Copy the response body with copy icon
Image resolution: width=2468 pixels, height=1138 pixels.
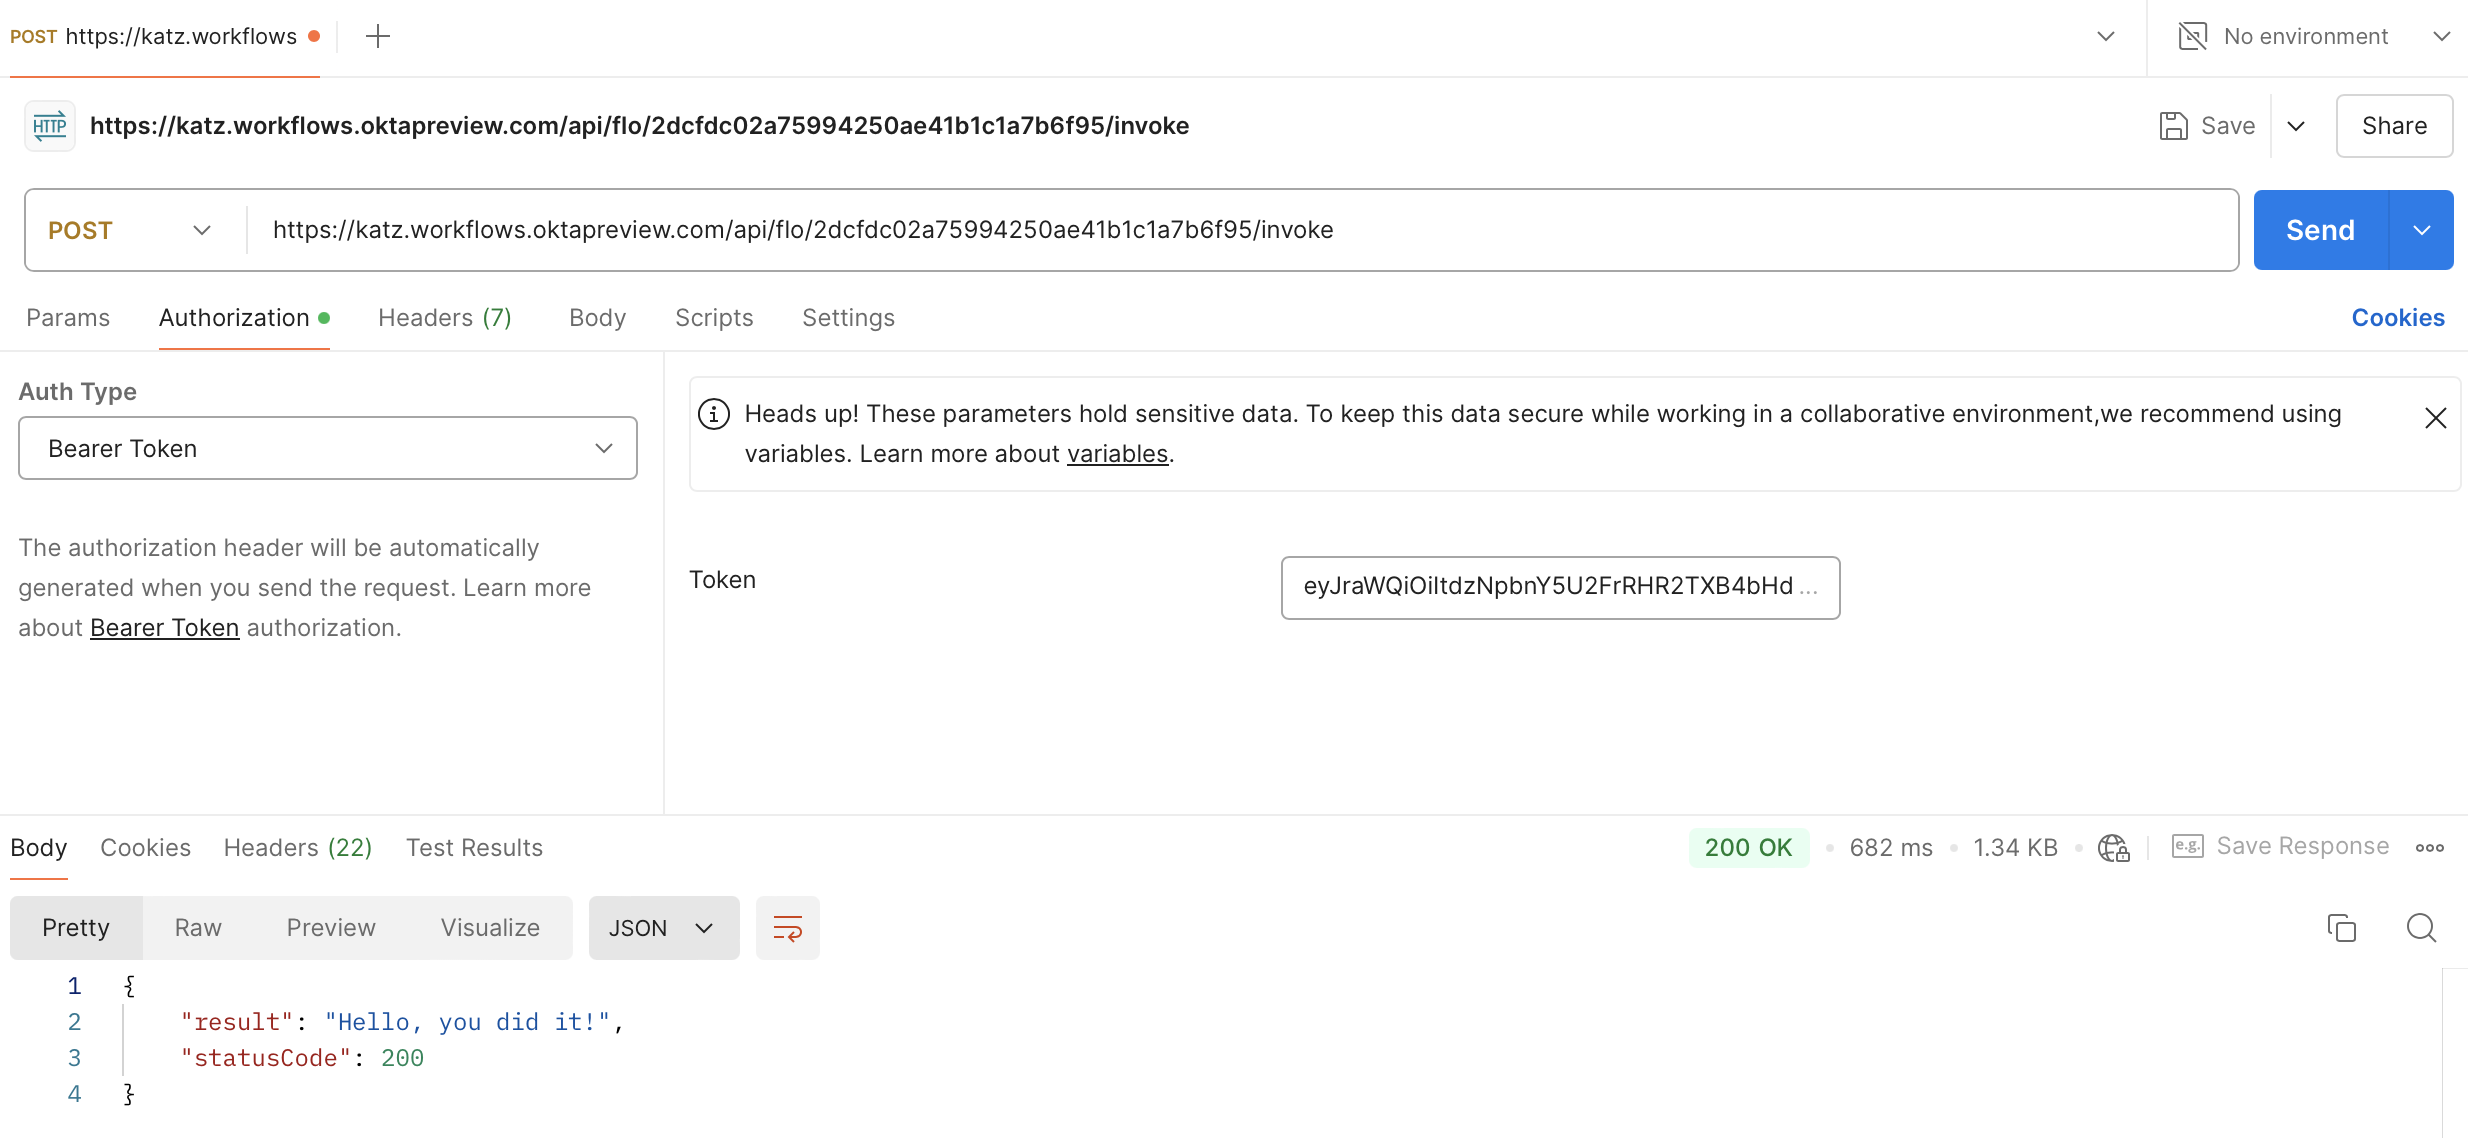2341,928
